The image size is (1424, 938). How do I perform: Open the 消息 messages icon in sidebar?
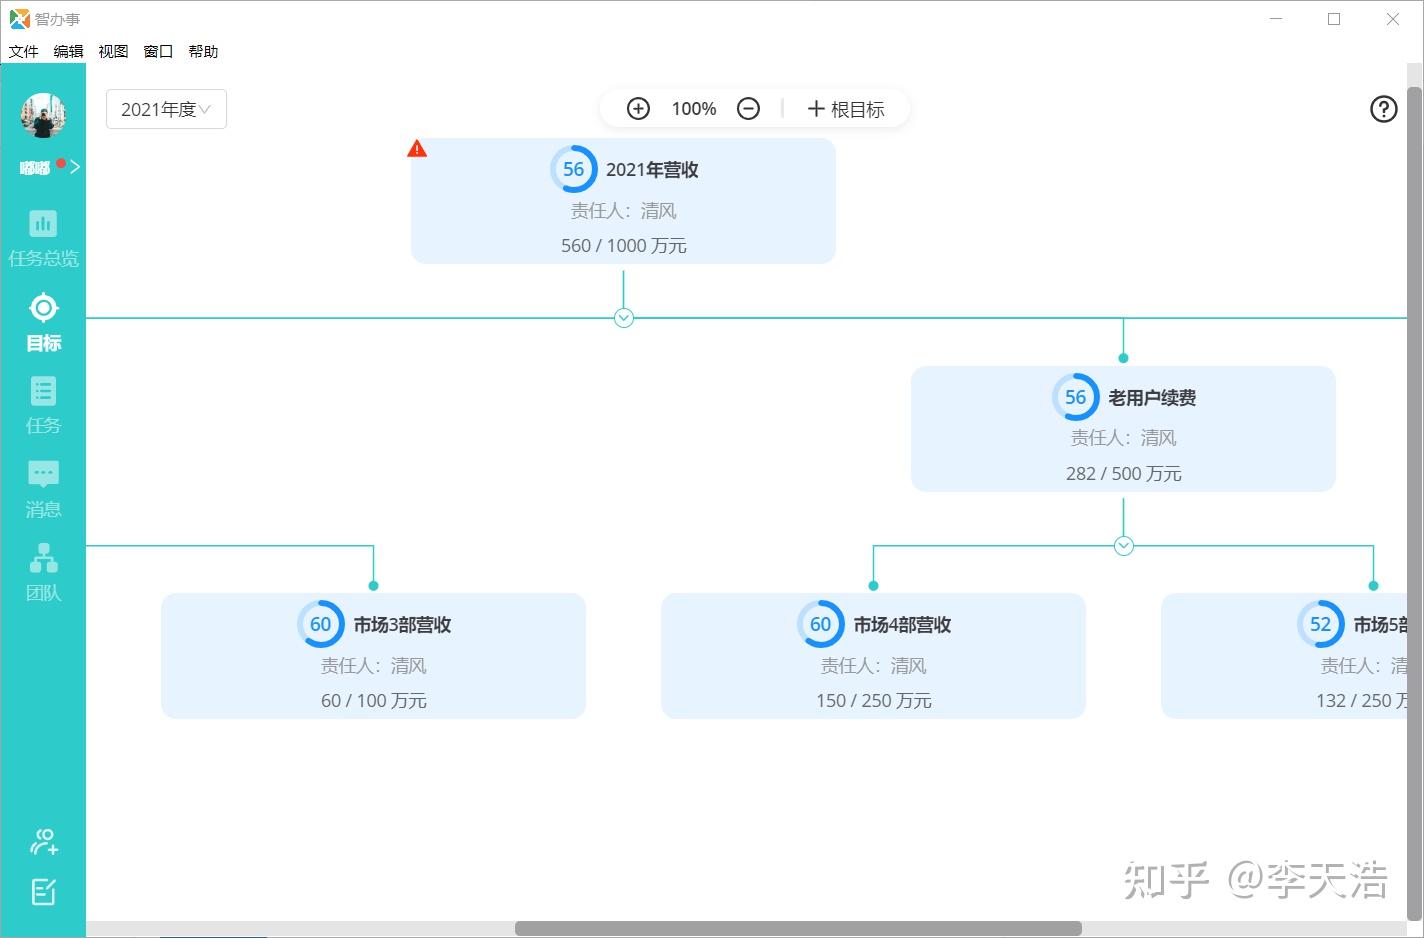[x=43, y=474]
